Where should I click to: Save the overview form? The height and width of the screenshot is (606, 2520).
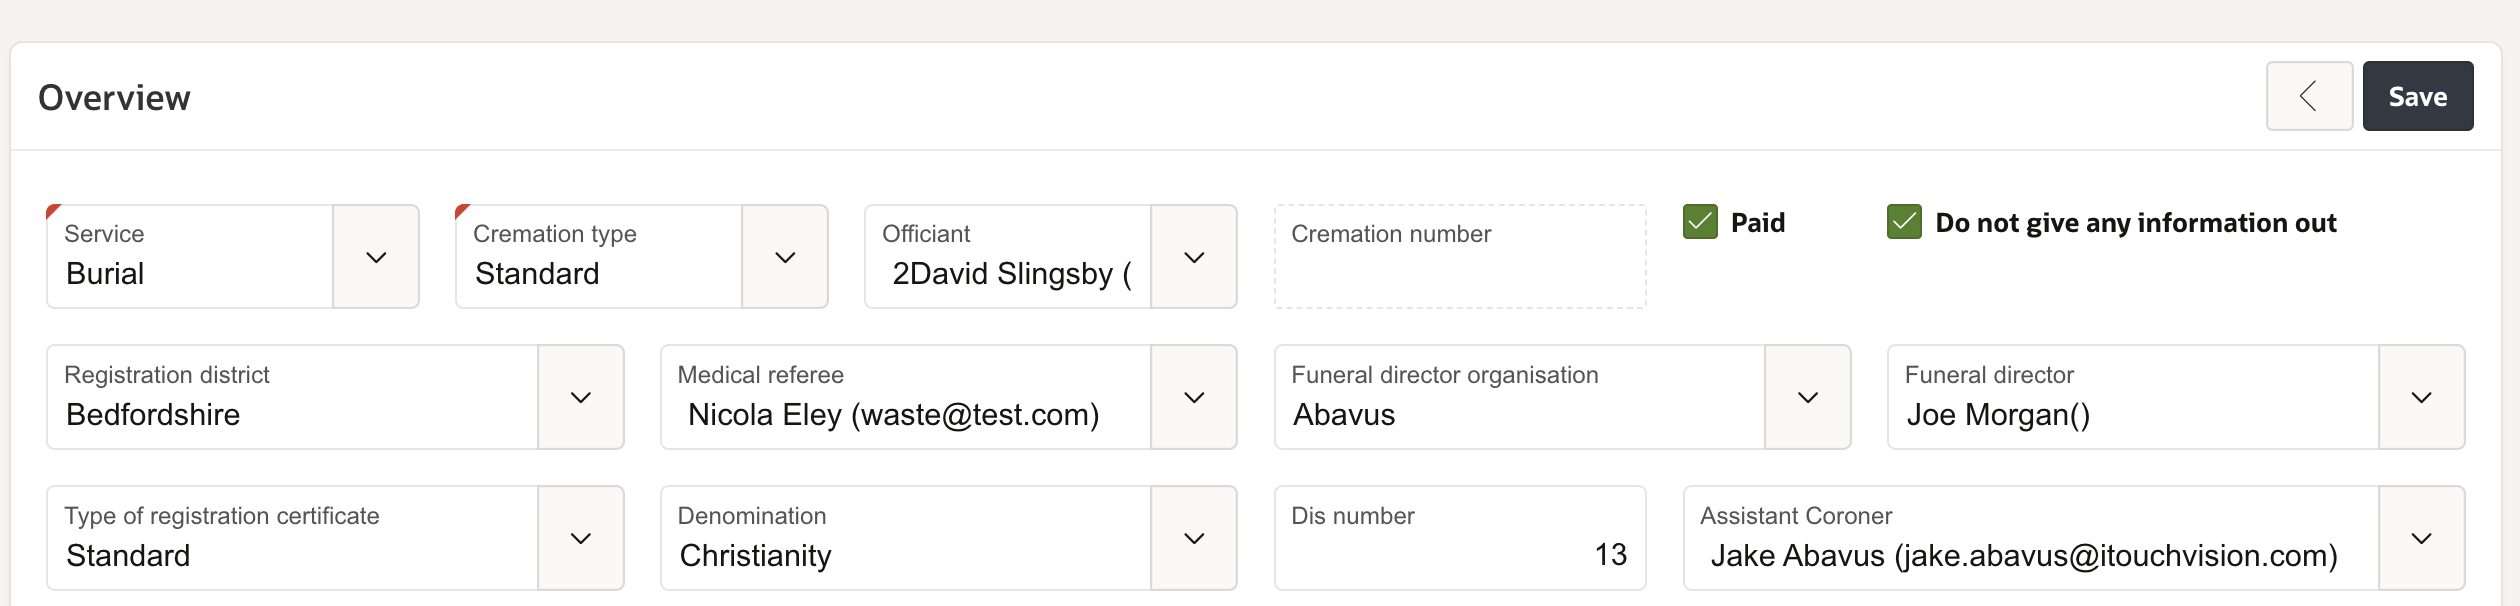point(2417,97)
